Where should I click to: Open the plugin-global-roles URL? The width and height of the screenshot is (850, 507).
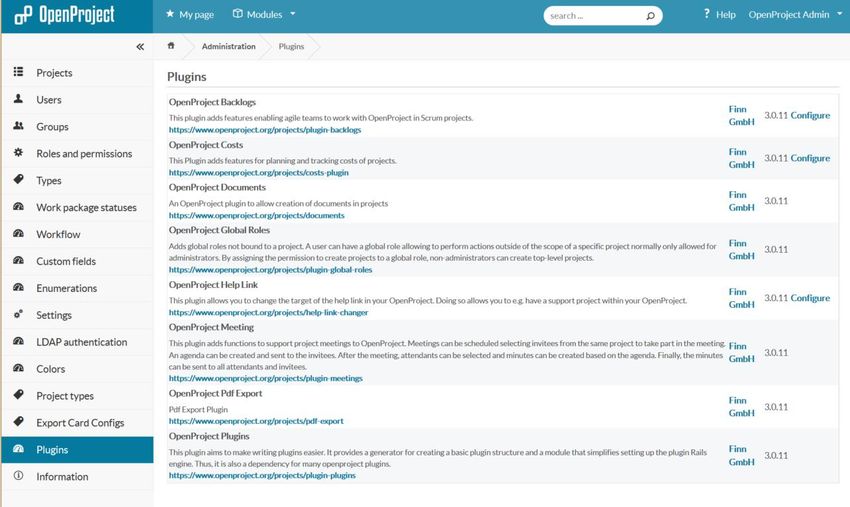point(271,269)
